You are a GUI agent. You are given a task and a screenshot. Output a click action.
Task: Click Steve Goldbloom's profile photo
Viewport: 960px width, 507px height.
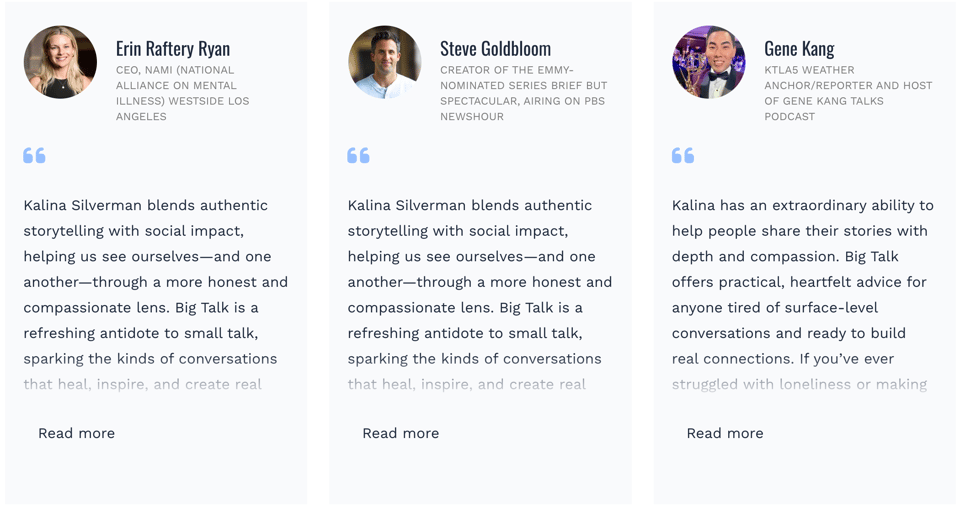coord(385,62)
